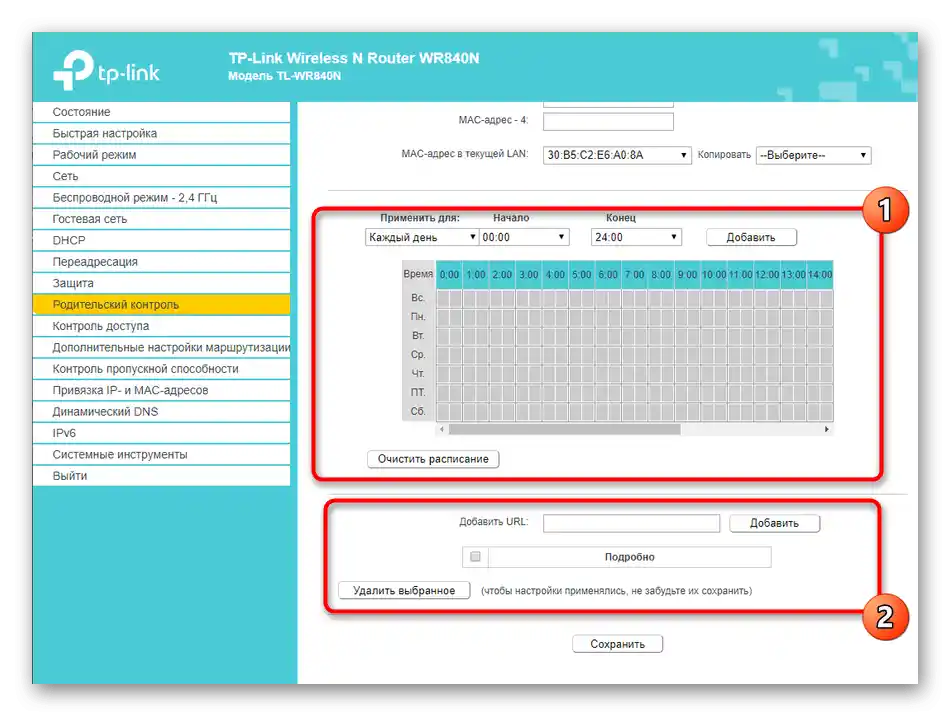The image size is (950, 716).
Task: Click Добавить button beside URL field
Action: pyautogui.click(x=774, y=523)
